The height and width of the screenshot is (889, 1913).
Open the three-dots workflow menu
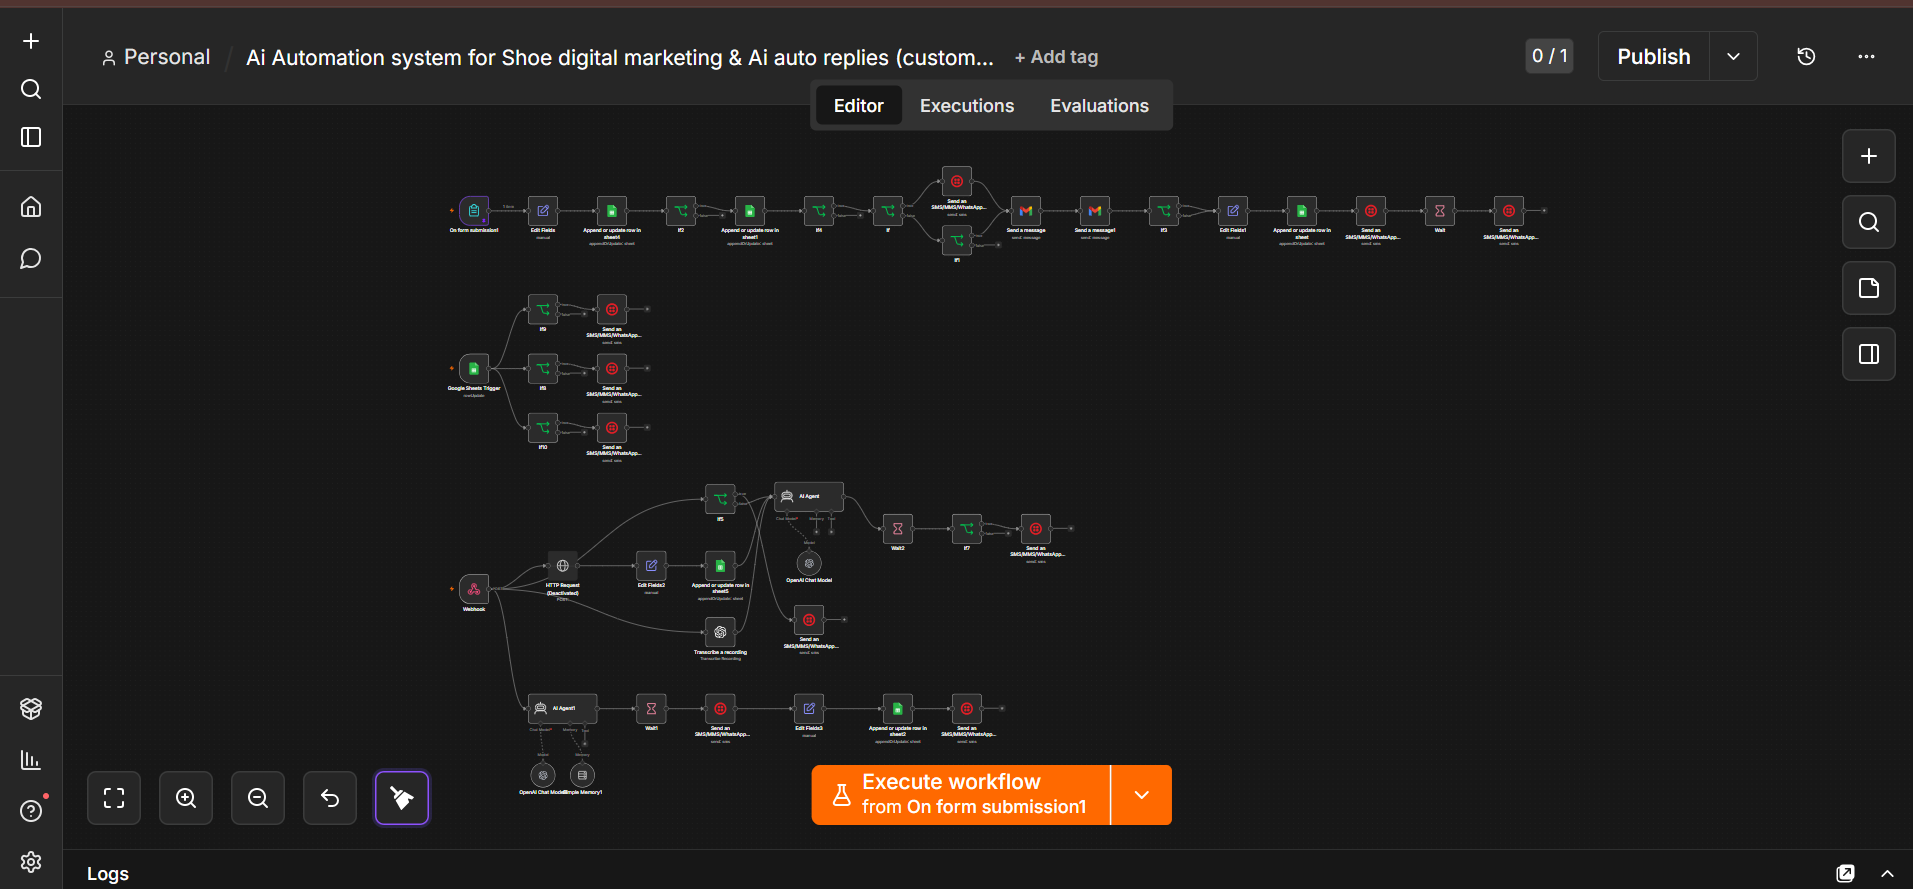point(1866,57)
